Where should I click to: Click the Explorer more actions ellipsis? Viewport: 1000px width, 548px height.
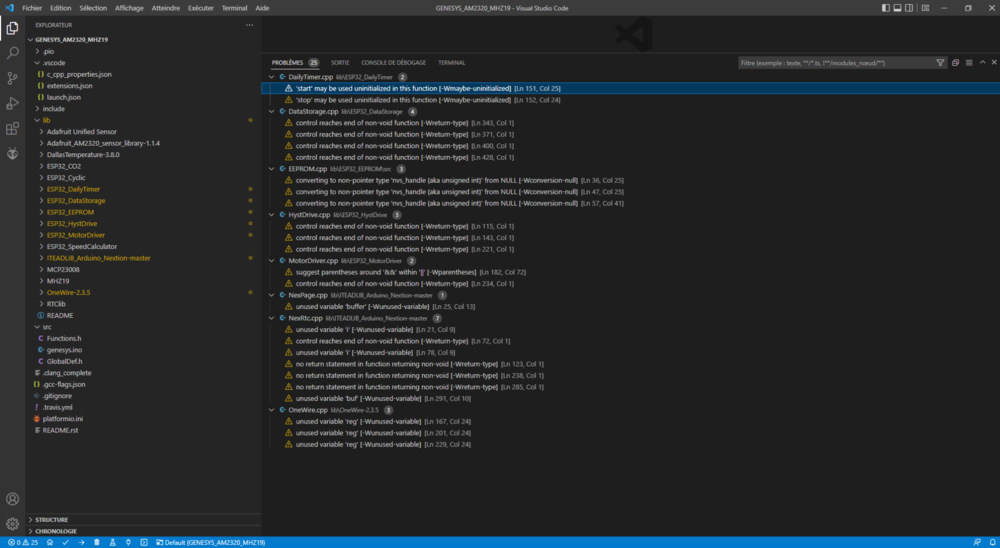(x=249, y=25)
